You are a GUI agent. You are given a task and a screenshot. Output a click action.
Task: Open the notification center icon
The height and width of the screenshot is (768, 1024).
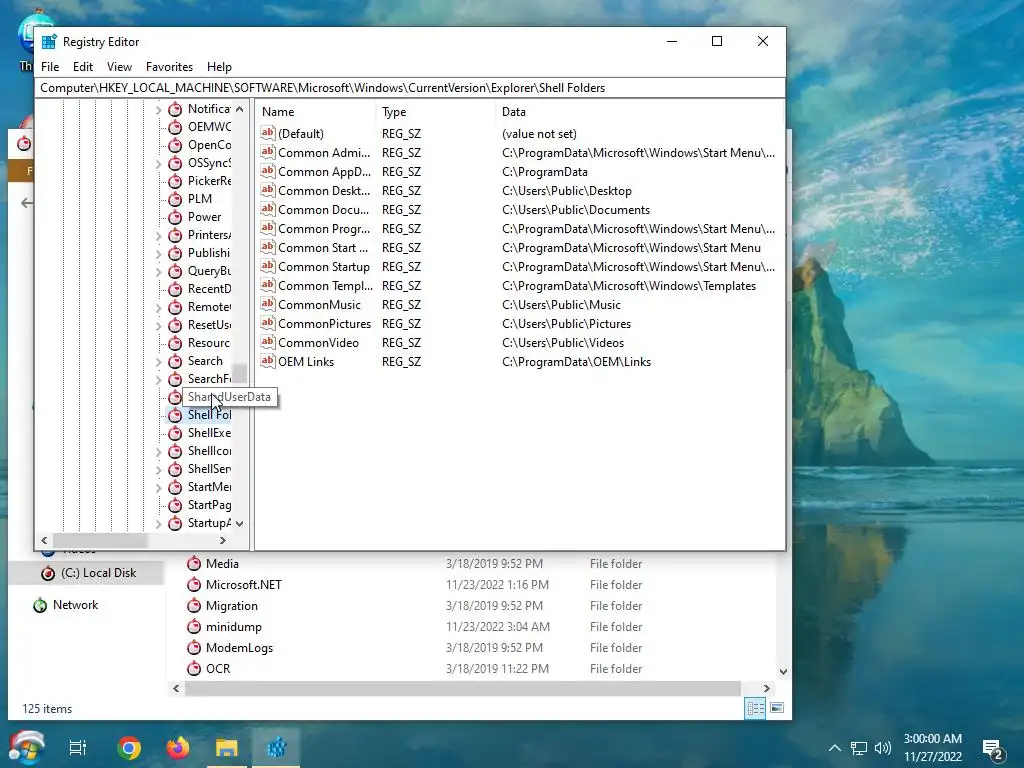[x=993, y=749]
